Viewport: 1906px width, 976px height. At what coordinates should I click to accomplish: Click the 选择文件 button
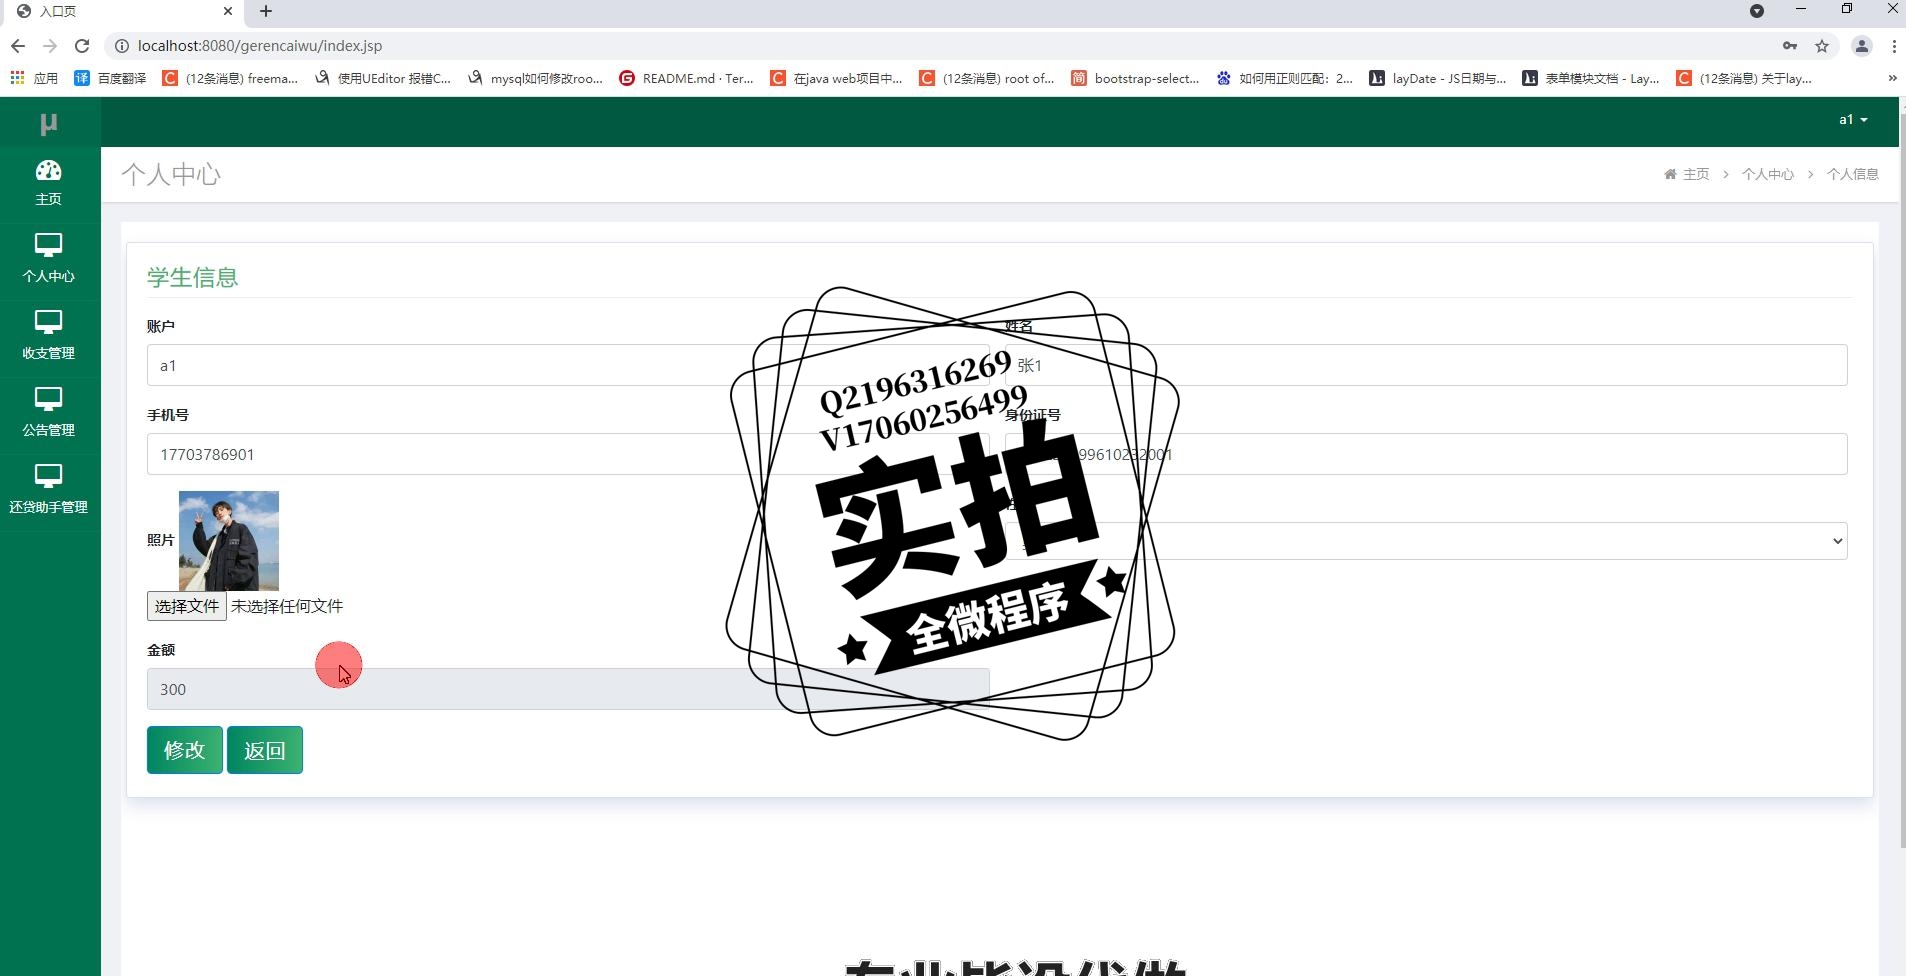187,606
